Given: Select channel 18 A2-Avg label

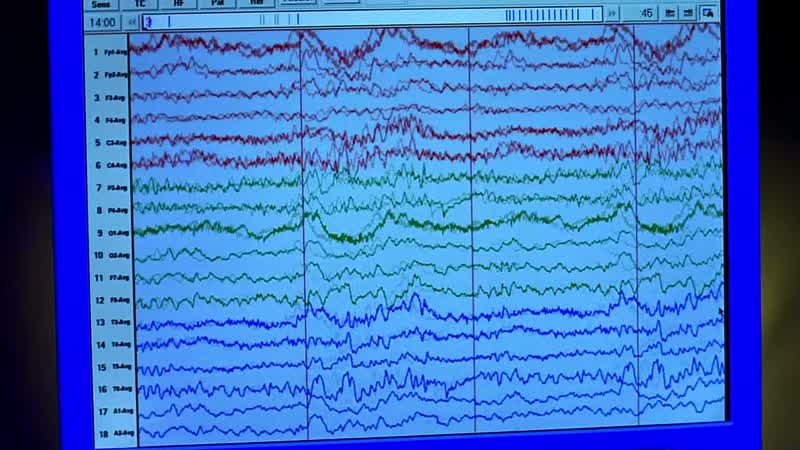Looking at the screenshot, I should pos(116,433).
